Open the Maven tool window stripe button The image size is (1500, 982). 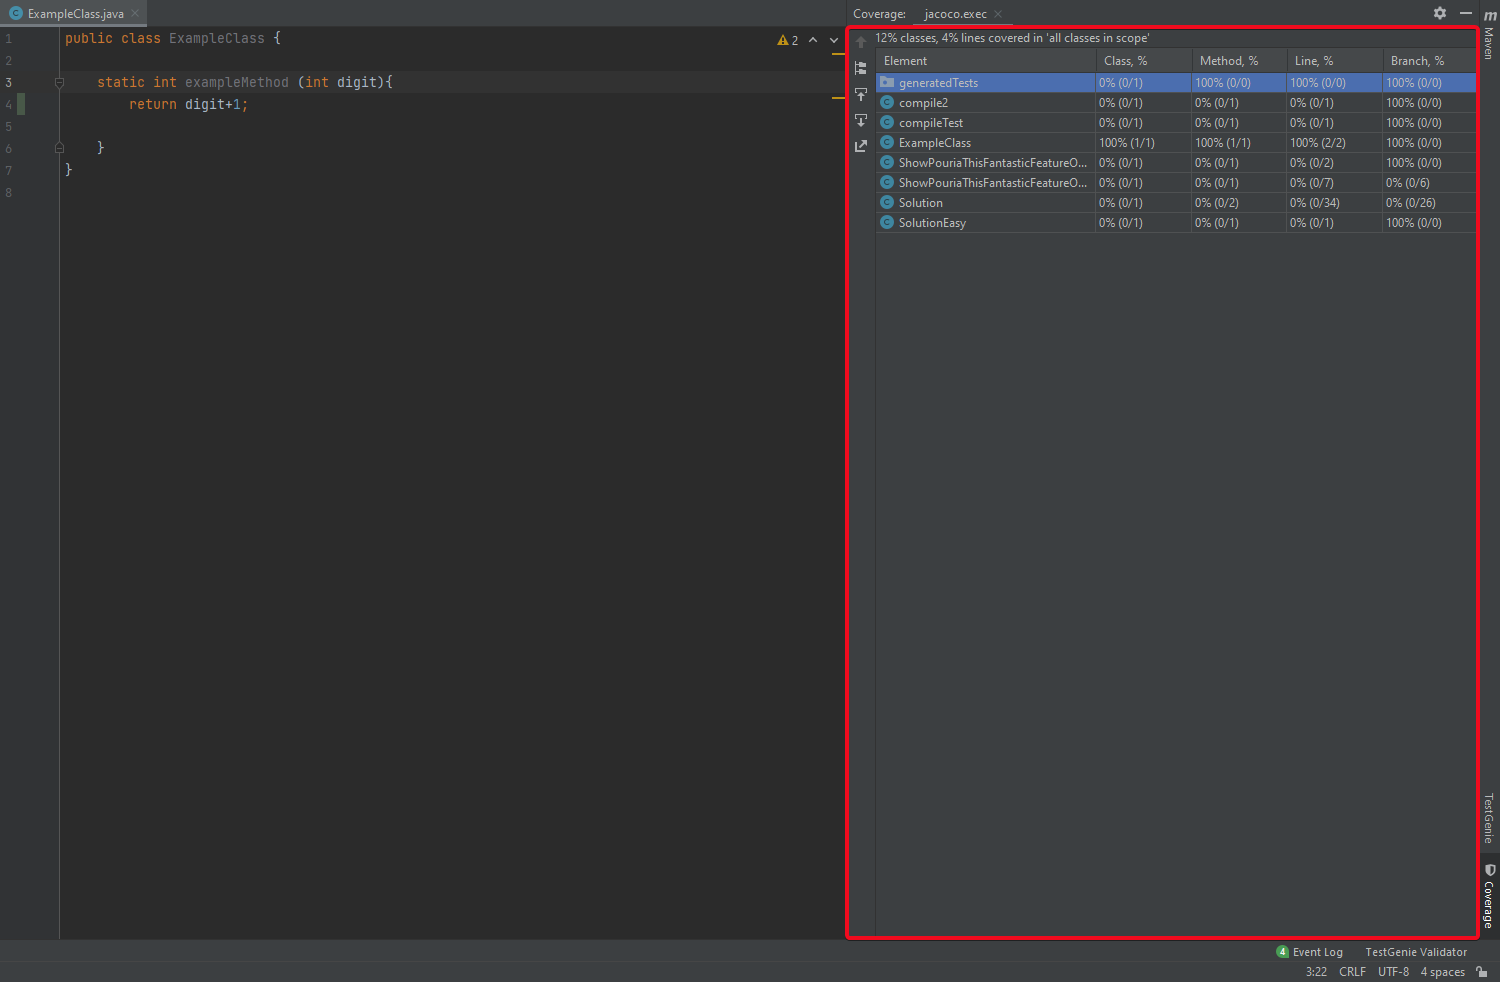(1489, 35)
